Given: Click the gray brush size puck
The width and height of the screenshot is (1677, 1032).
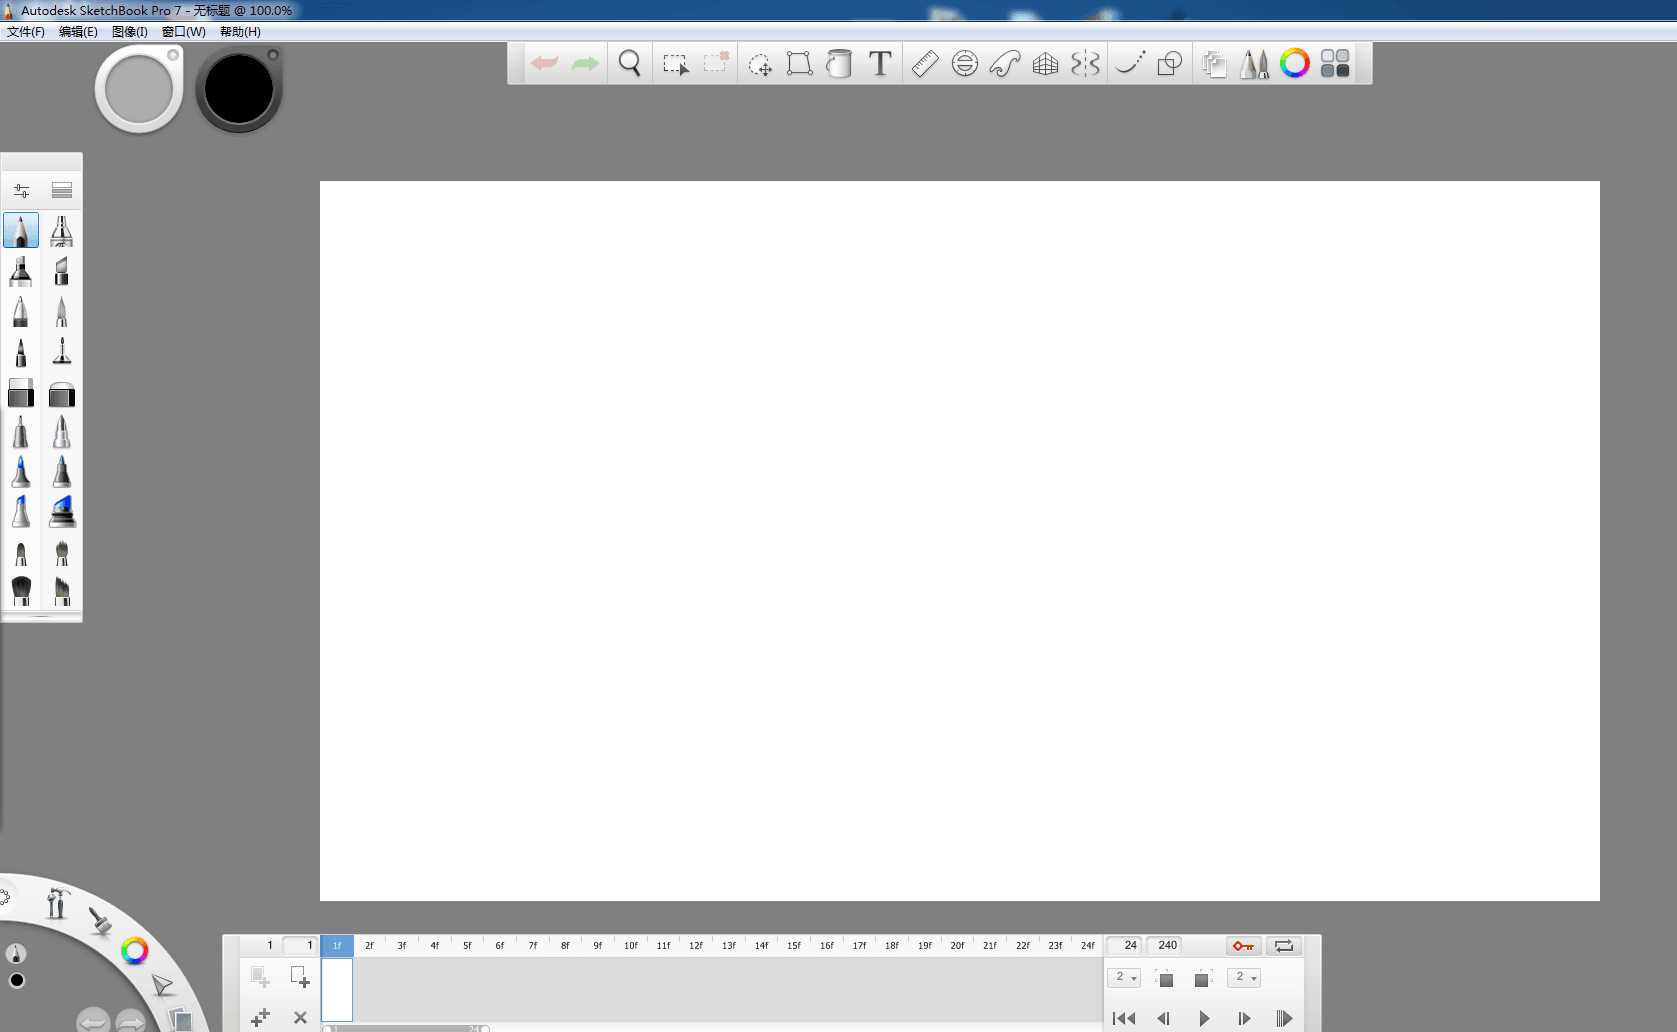Looking at the screenshot, I should (x=139, y=89).
